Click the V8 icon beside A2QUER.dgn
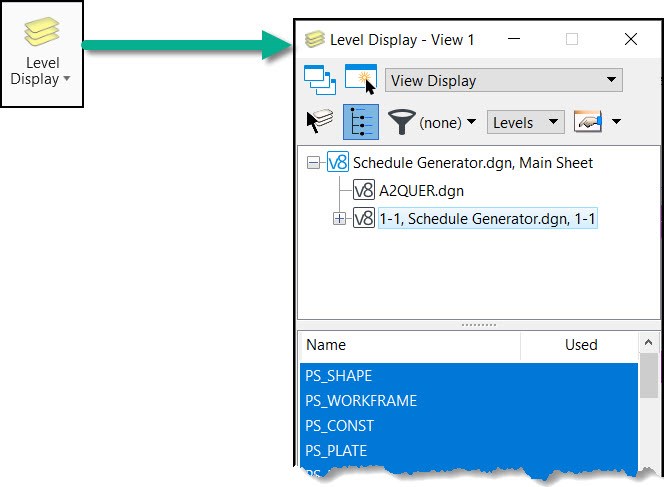Screen dimensions: 664x487 [x=364, y=191]
